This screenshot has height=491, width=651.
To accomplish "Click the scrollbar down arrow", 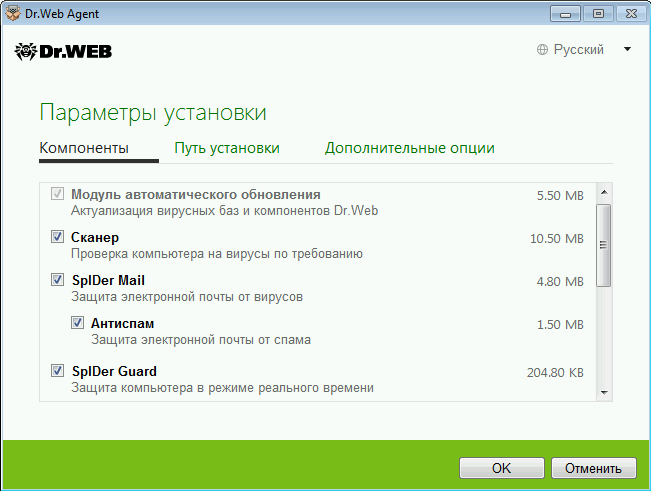I will coord(604,392).
